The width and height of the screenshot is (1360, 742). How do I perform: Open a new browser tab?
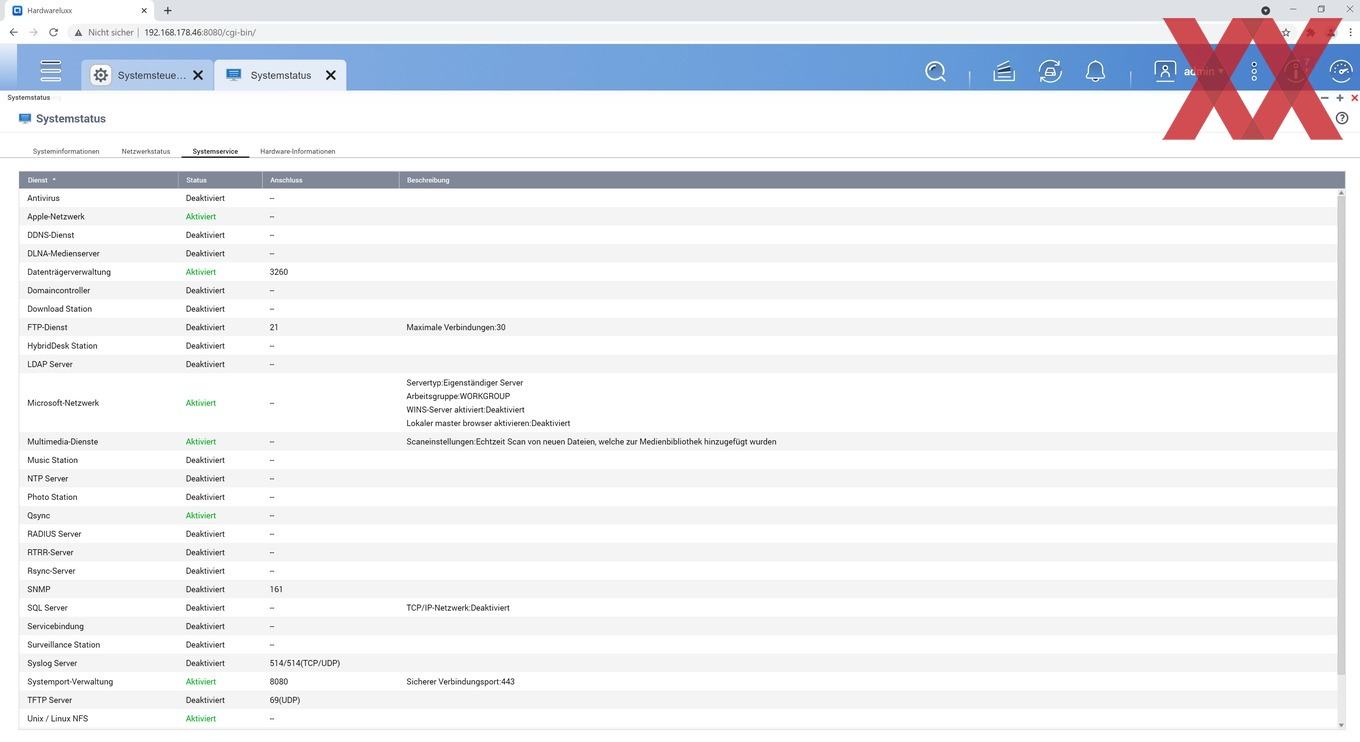point(167,10)
